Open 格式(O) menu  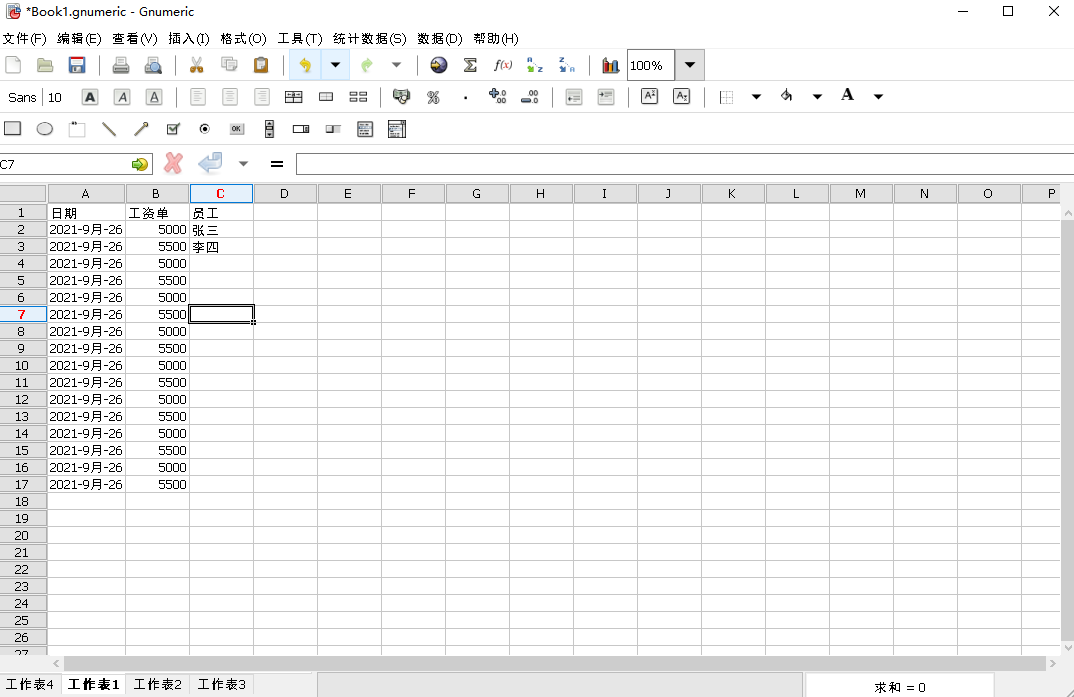click(x=243, y=39)
